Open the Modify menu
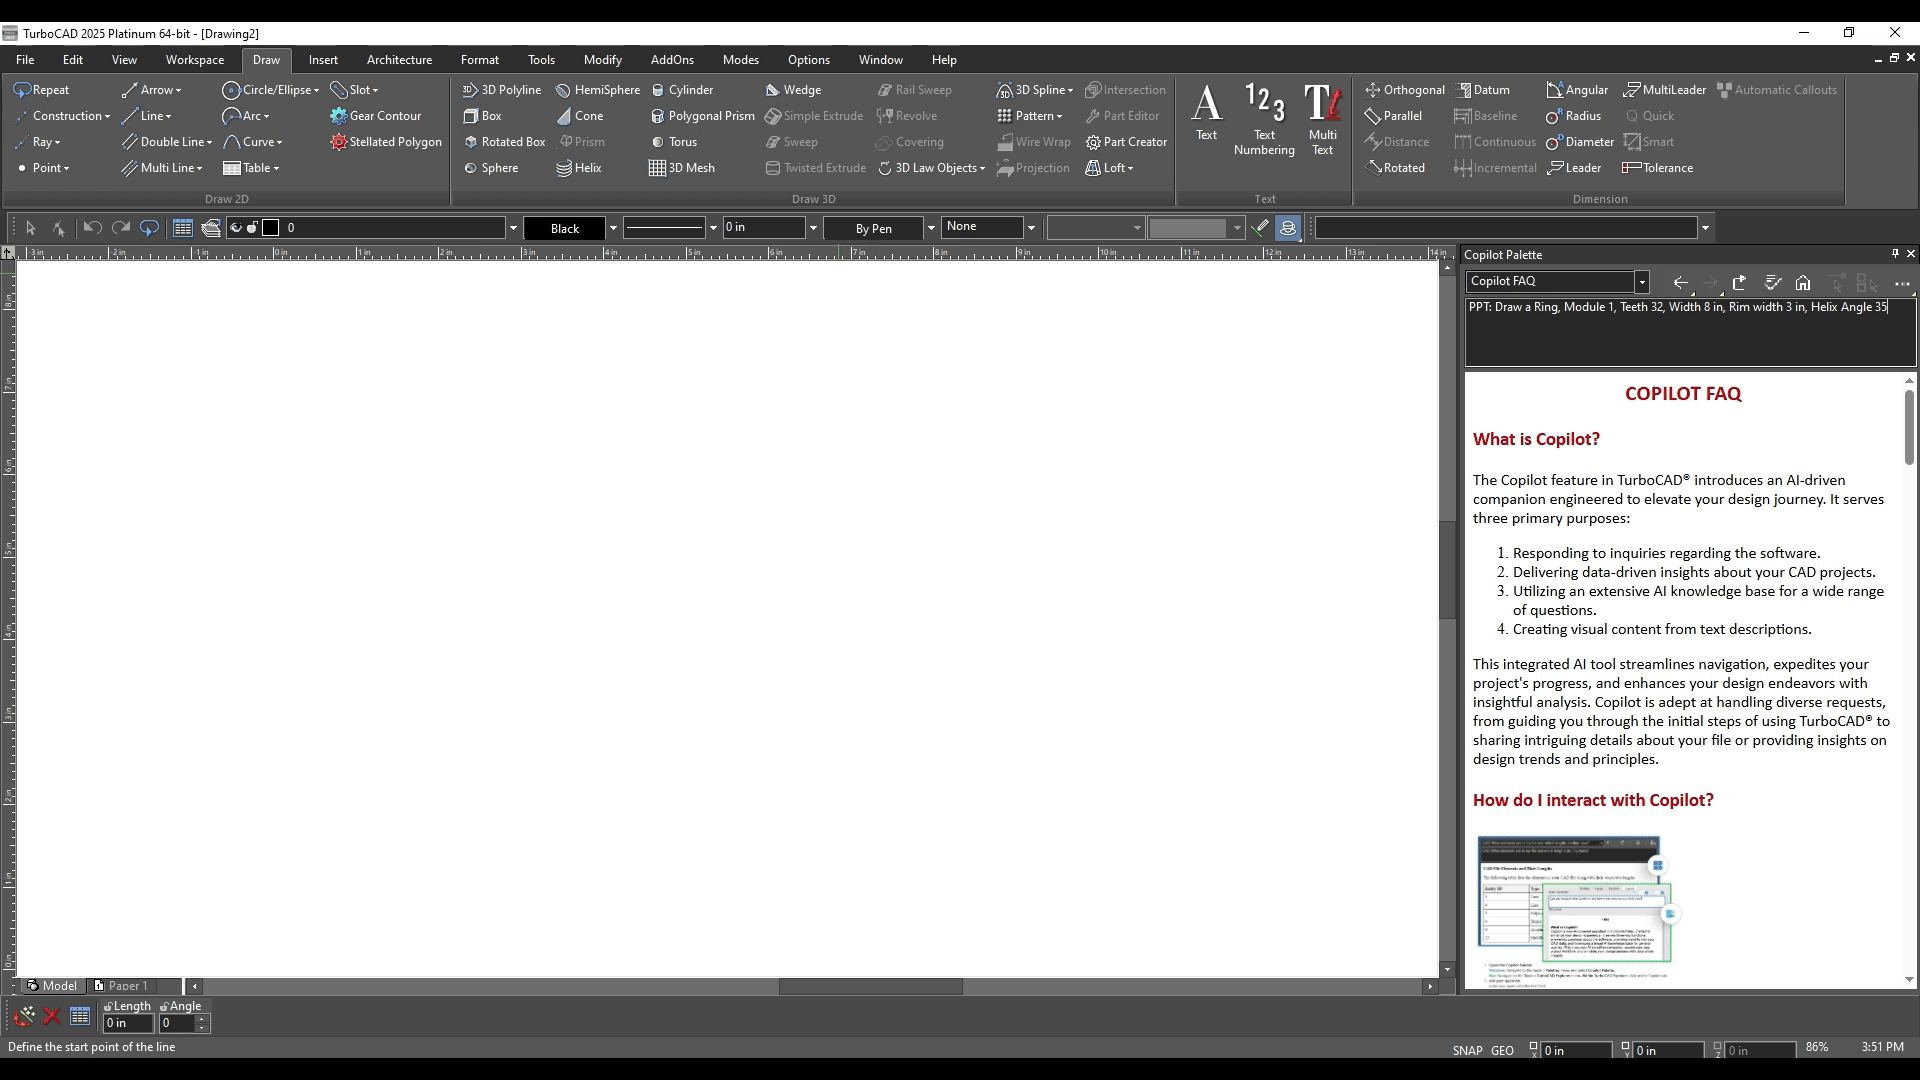 click(x=602, y=60)
